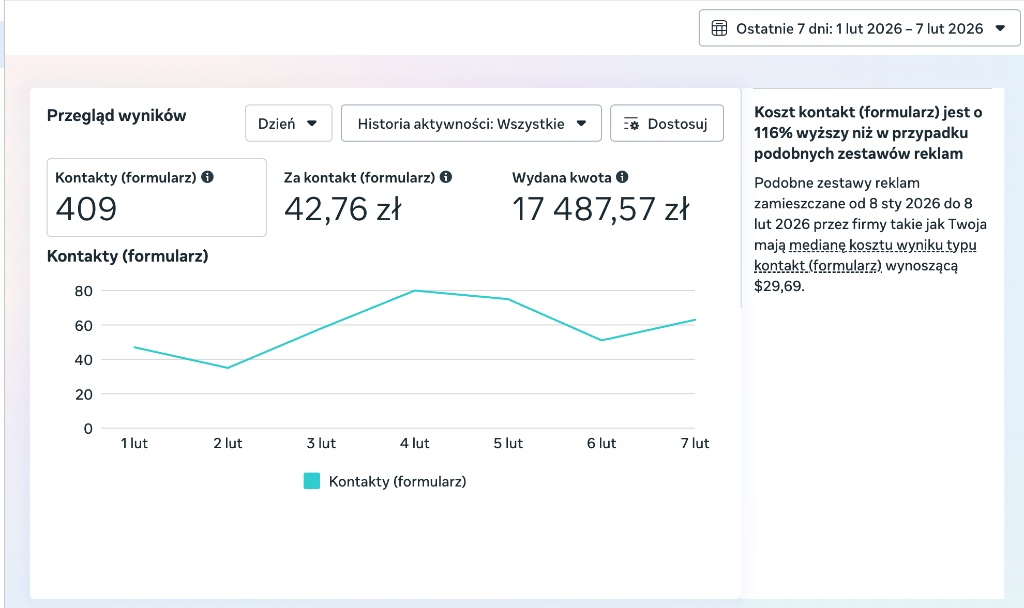This screenshot has height=608, width=1024.
Task: Select the Wydana kwota metric
Action: 601,197
